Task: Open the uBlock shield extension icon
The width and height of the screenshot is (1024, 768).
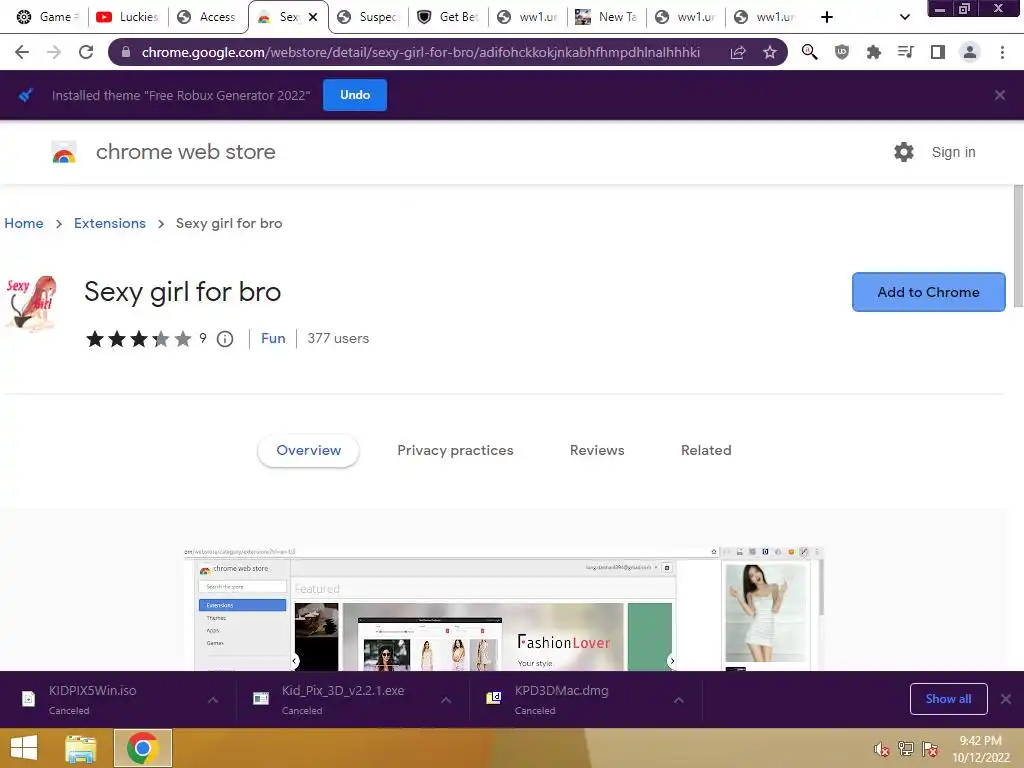Action: coord(842,52)
